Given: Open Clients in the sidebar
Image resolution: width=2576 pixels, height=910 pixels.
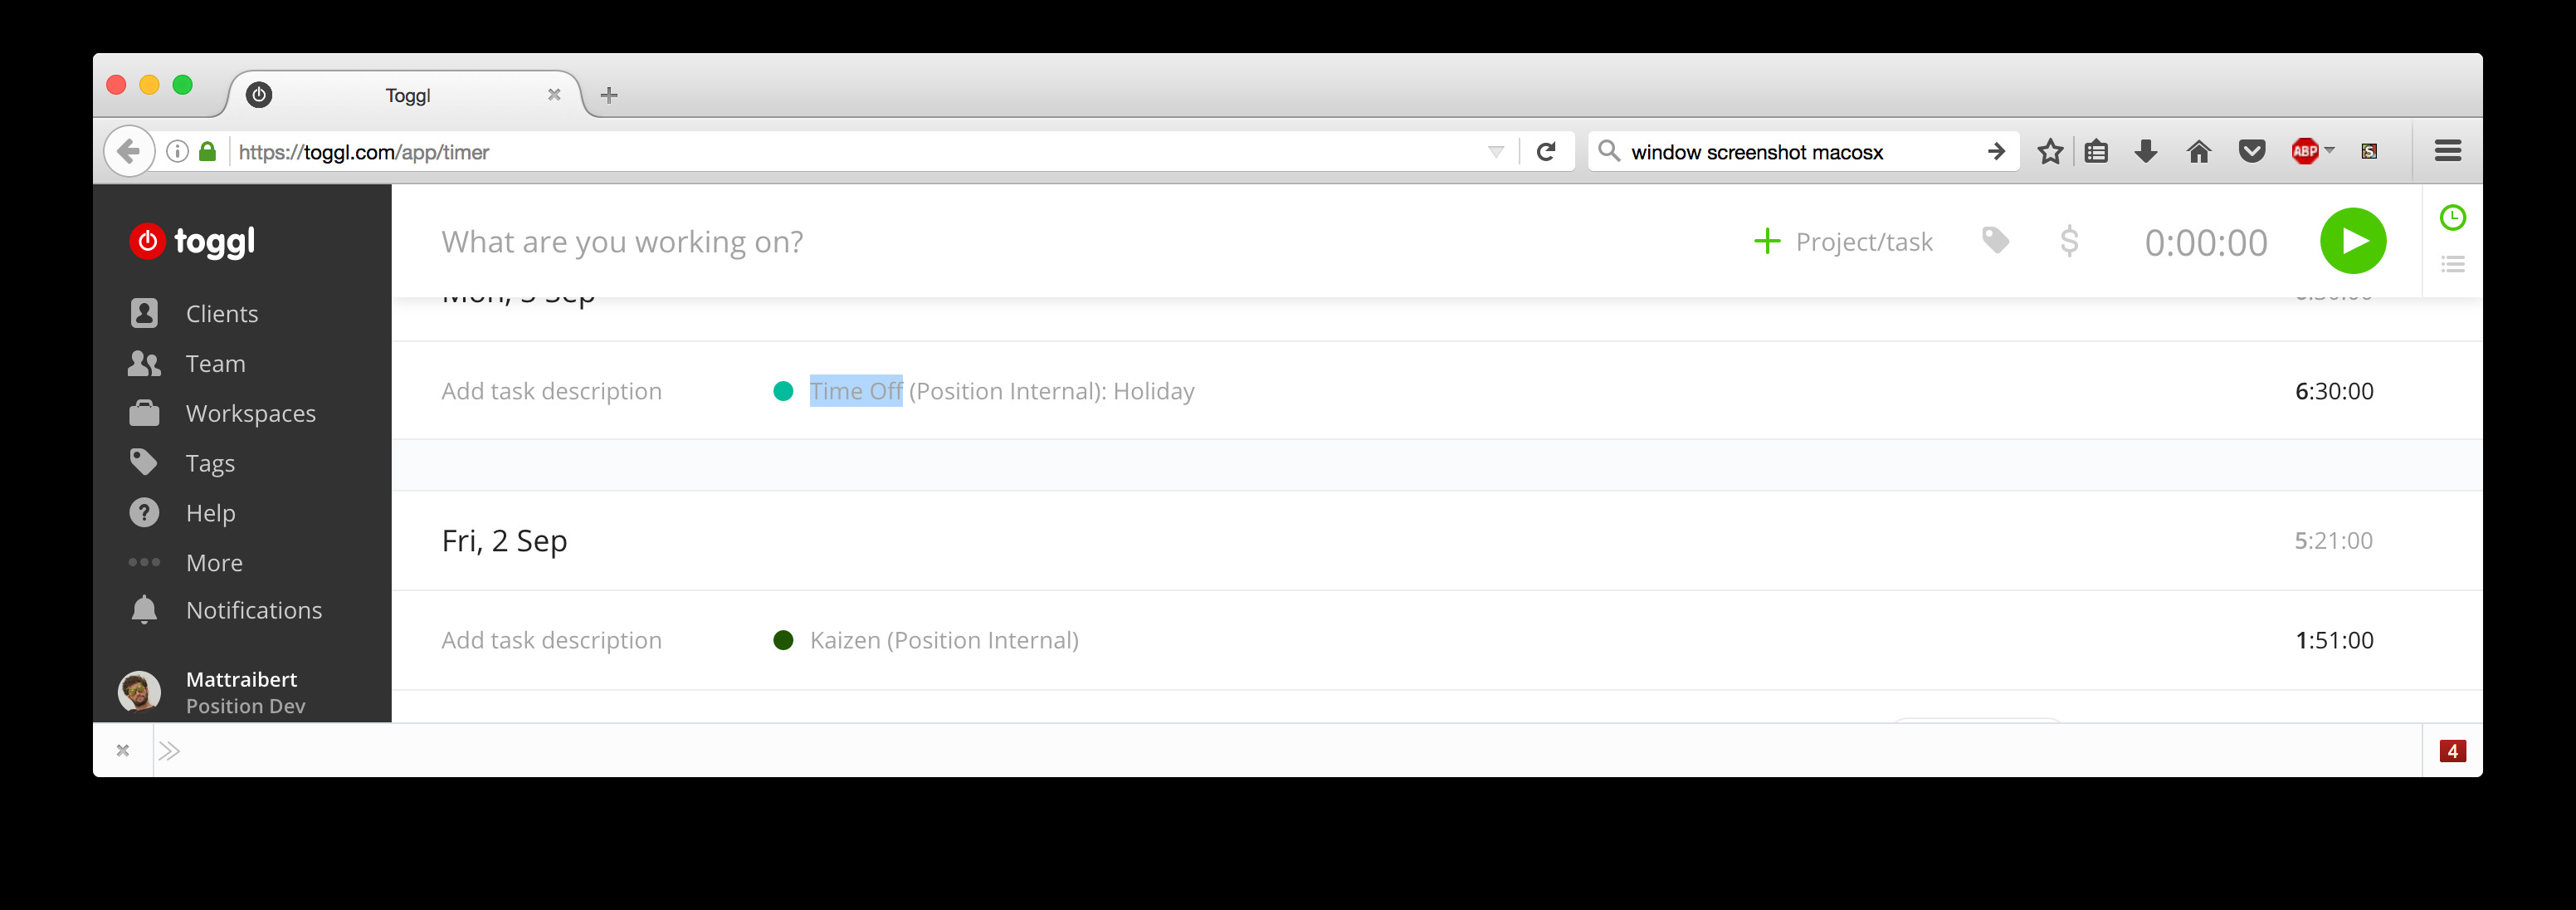Looking at the screenshot, I should click(221, 314).
